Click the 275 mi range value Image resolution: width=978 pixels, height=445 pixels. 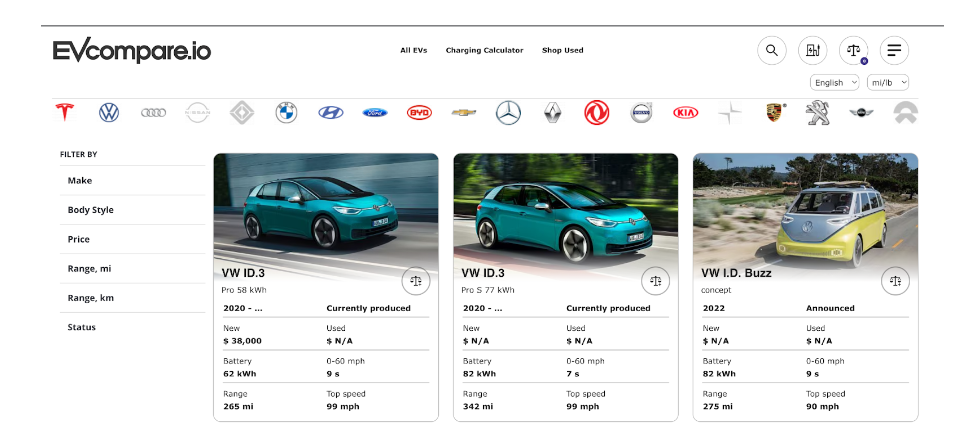(x=718, y=406)
